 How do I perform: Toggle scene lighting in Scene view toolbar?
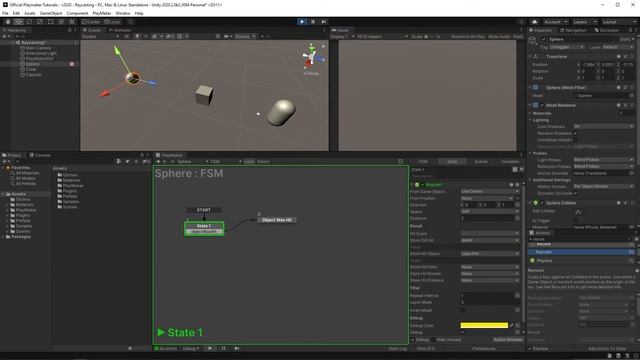[137, 36]
